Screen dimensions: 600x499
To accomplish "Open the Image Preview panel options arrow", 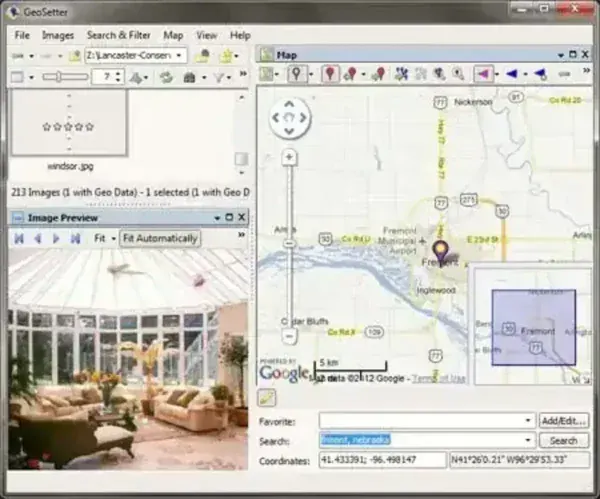I will pyautogui.click(x=217, y=218).
